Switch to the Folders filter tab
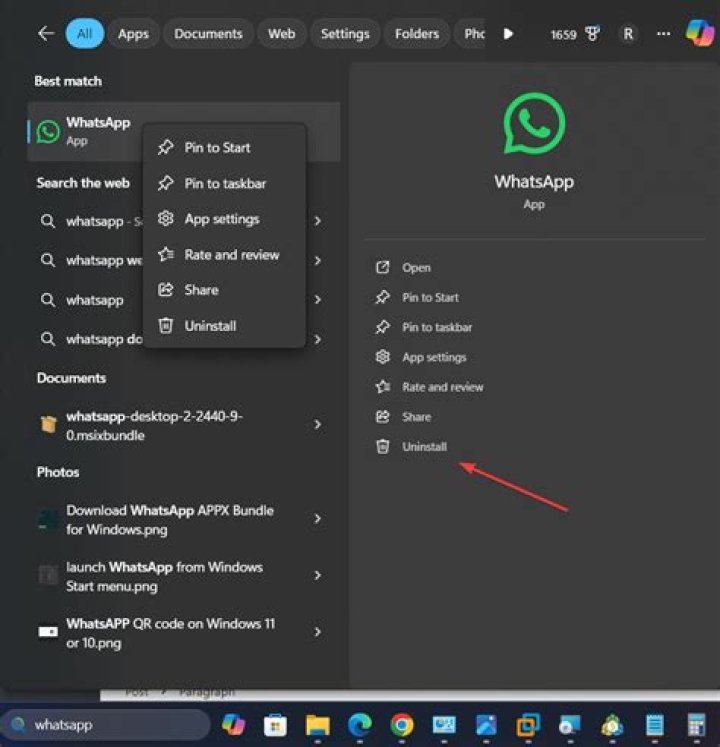720x747 pixels. pyautogui.click(x=417, y=34)
